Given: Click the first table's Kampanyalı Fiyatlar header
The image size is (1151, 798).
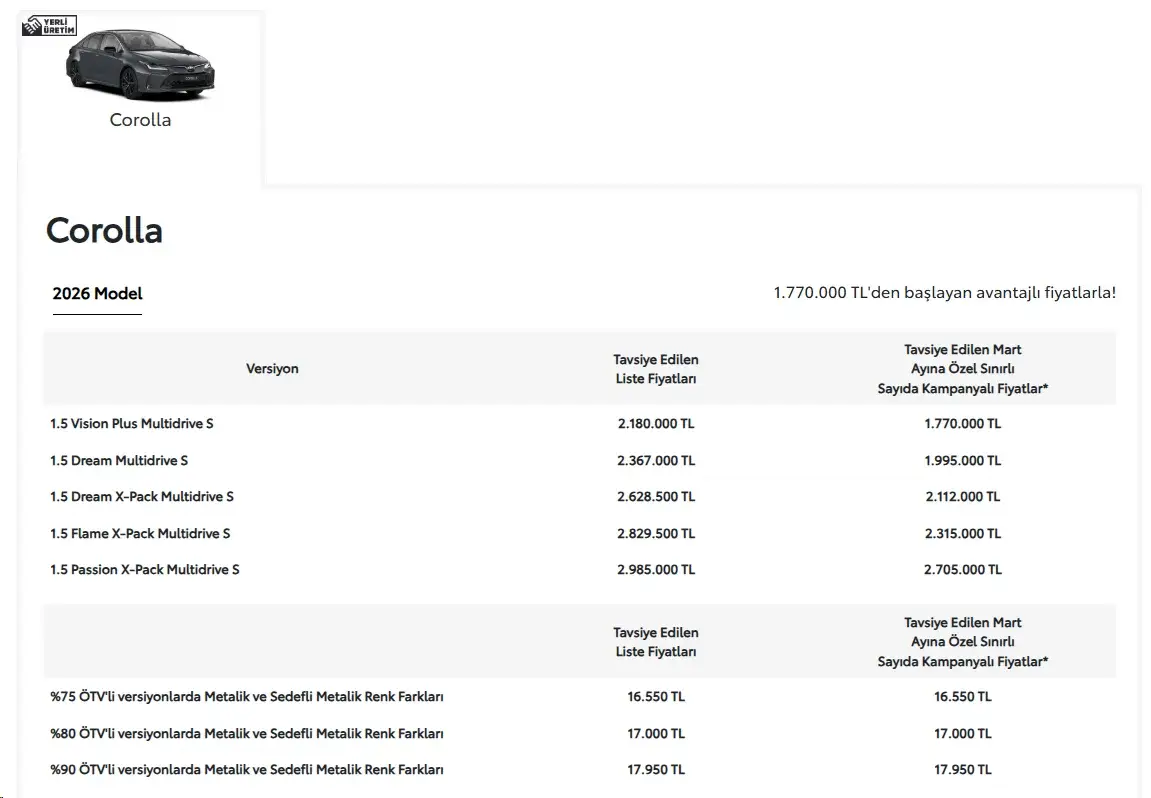Looking at the screenshot, I should [962, 369].
